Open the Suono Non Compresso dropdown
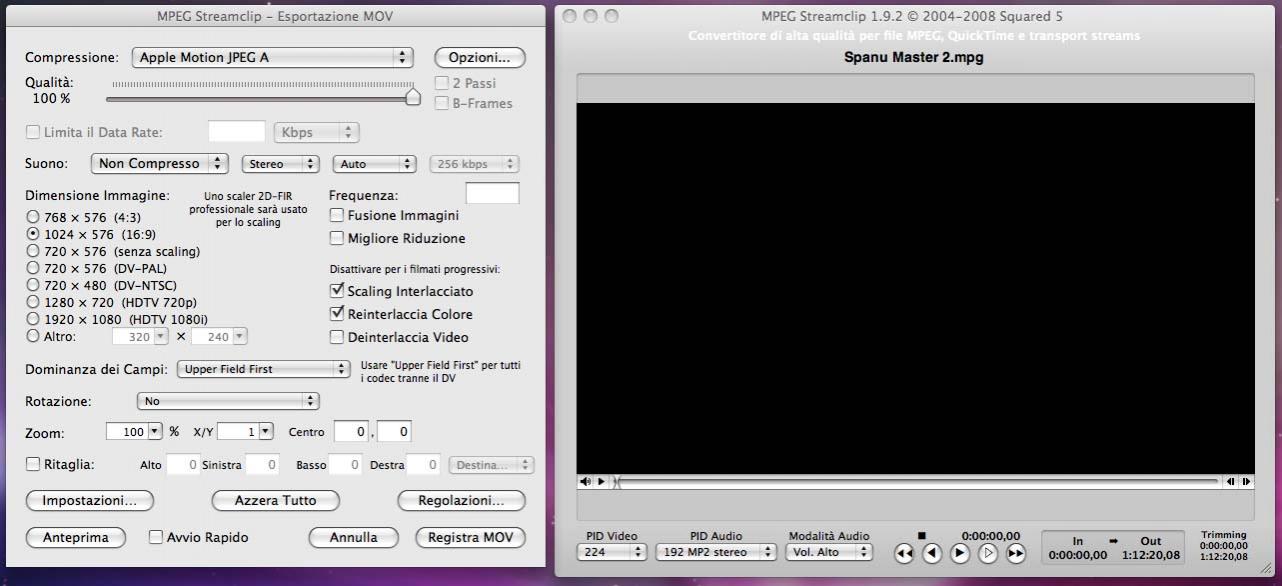 coord(161,163)
